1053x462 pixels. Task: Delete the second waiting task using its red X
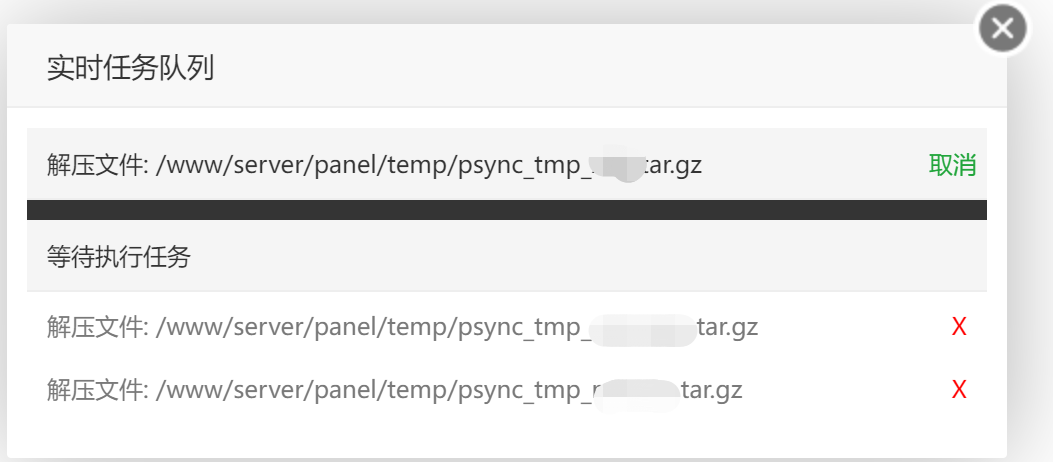pyautogui.click(x=959, y=389)
